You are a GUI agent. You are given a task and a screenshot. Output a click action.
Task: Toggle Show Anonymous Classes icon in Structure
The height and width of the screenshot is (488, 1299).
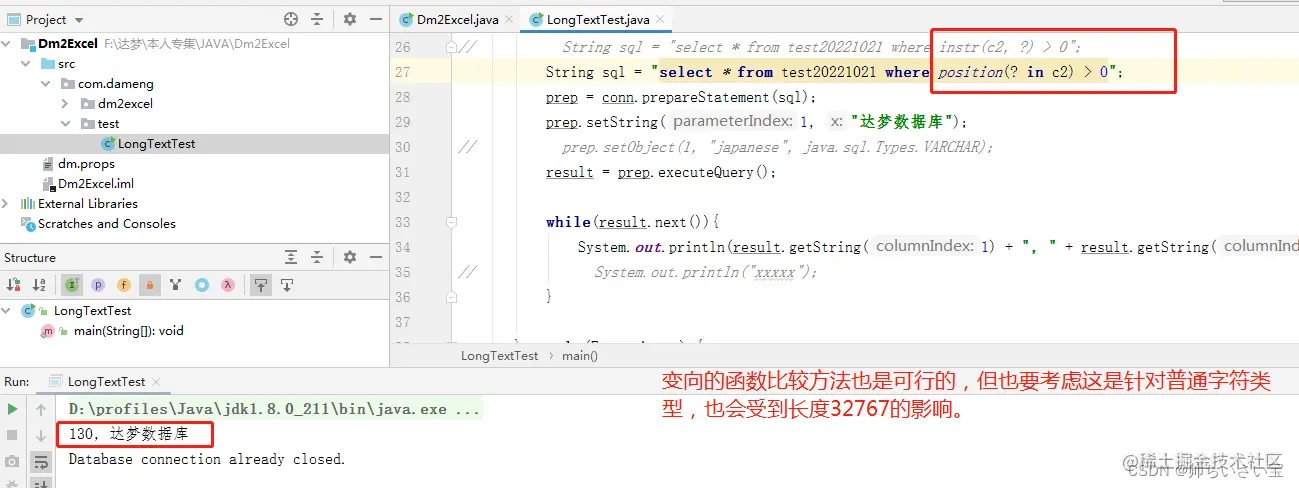pyautogui.click(x=176, y=285)
